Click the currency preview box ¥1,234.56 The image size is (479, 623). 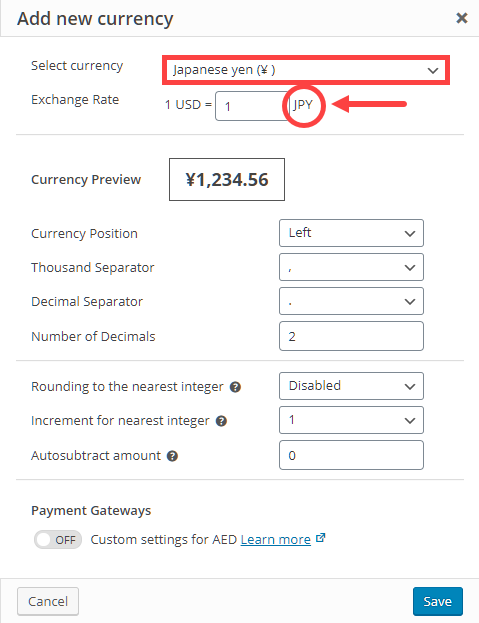[227, 180]
